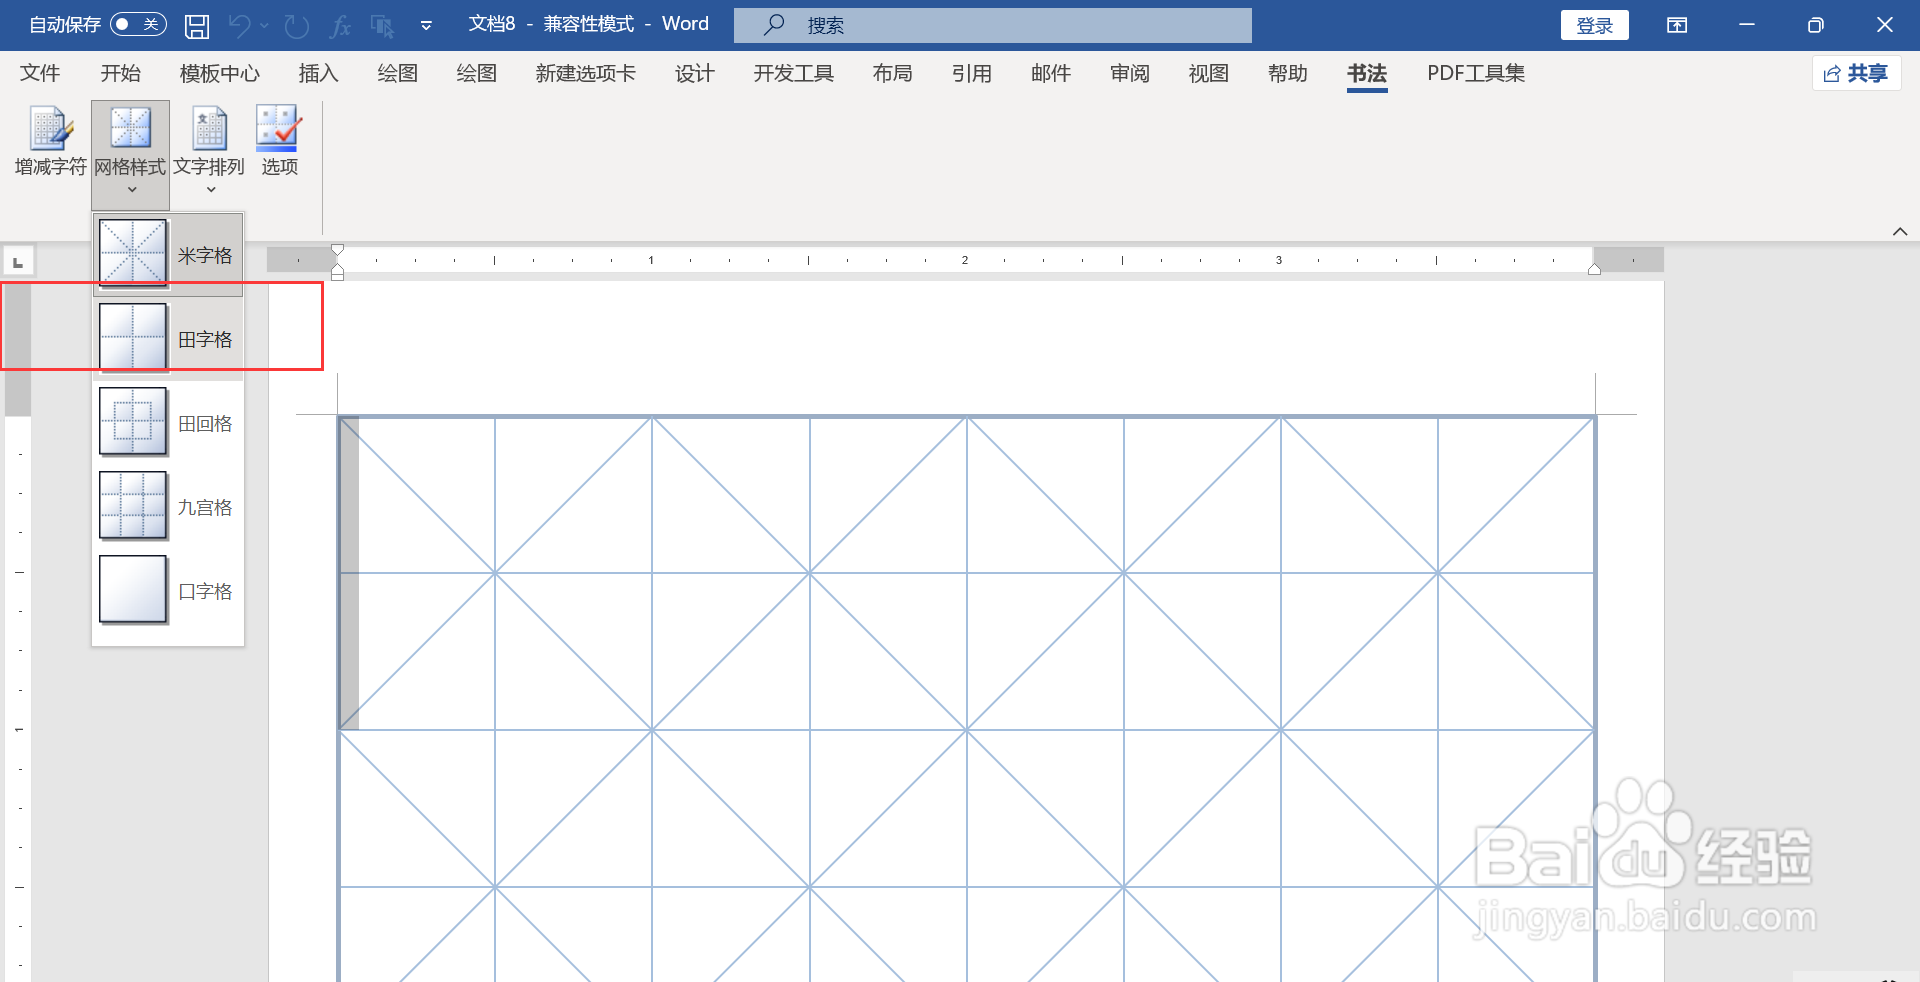The height and width of the screenshot is (982, 1920).
Task: Switch to the 新建选项卡 tab
Action: [x=585, y=73]
